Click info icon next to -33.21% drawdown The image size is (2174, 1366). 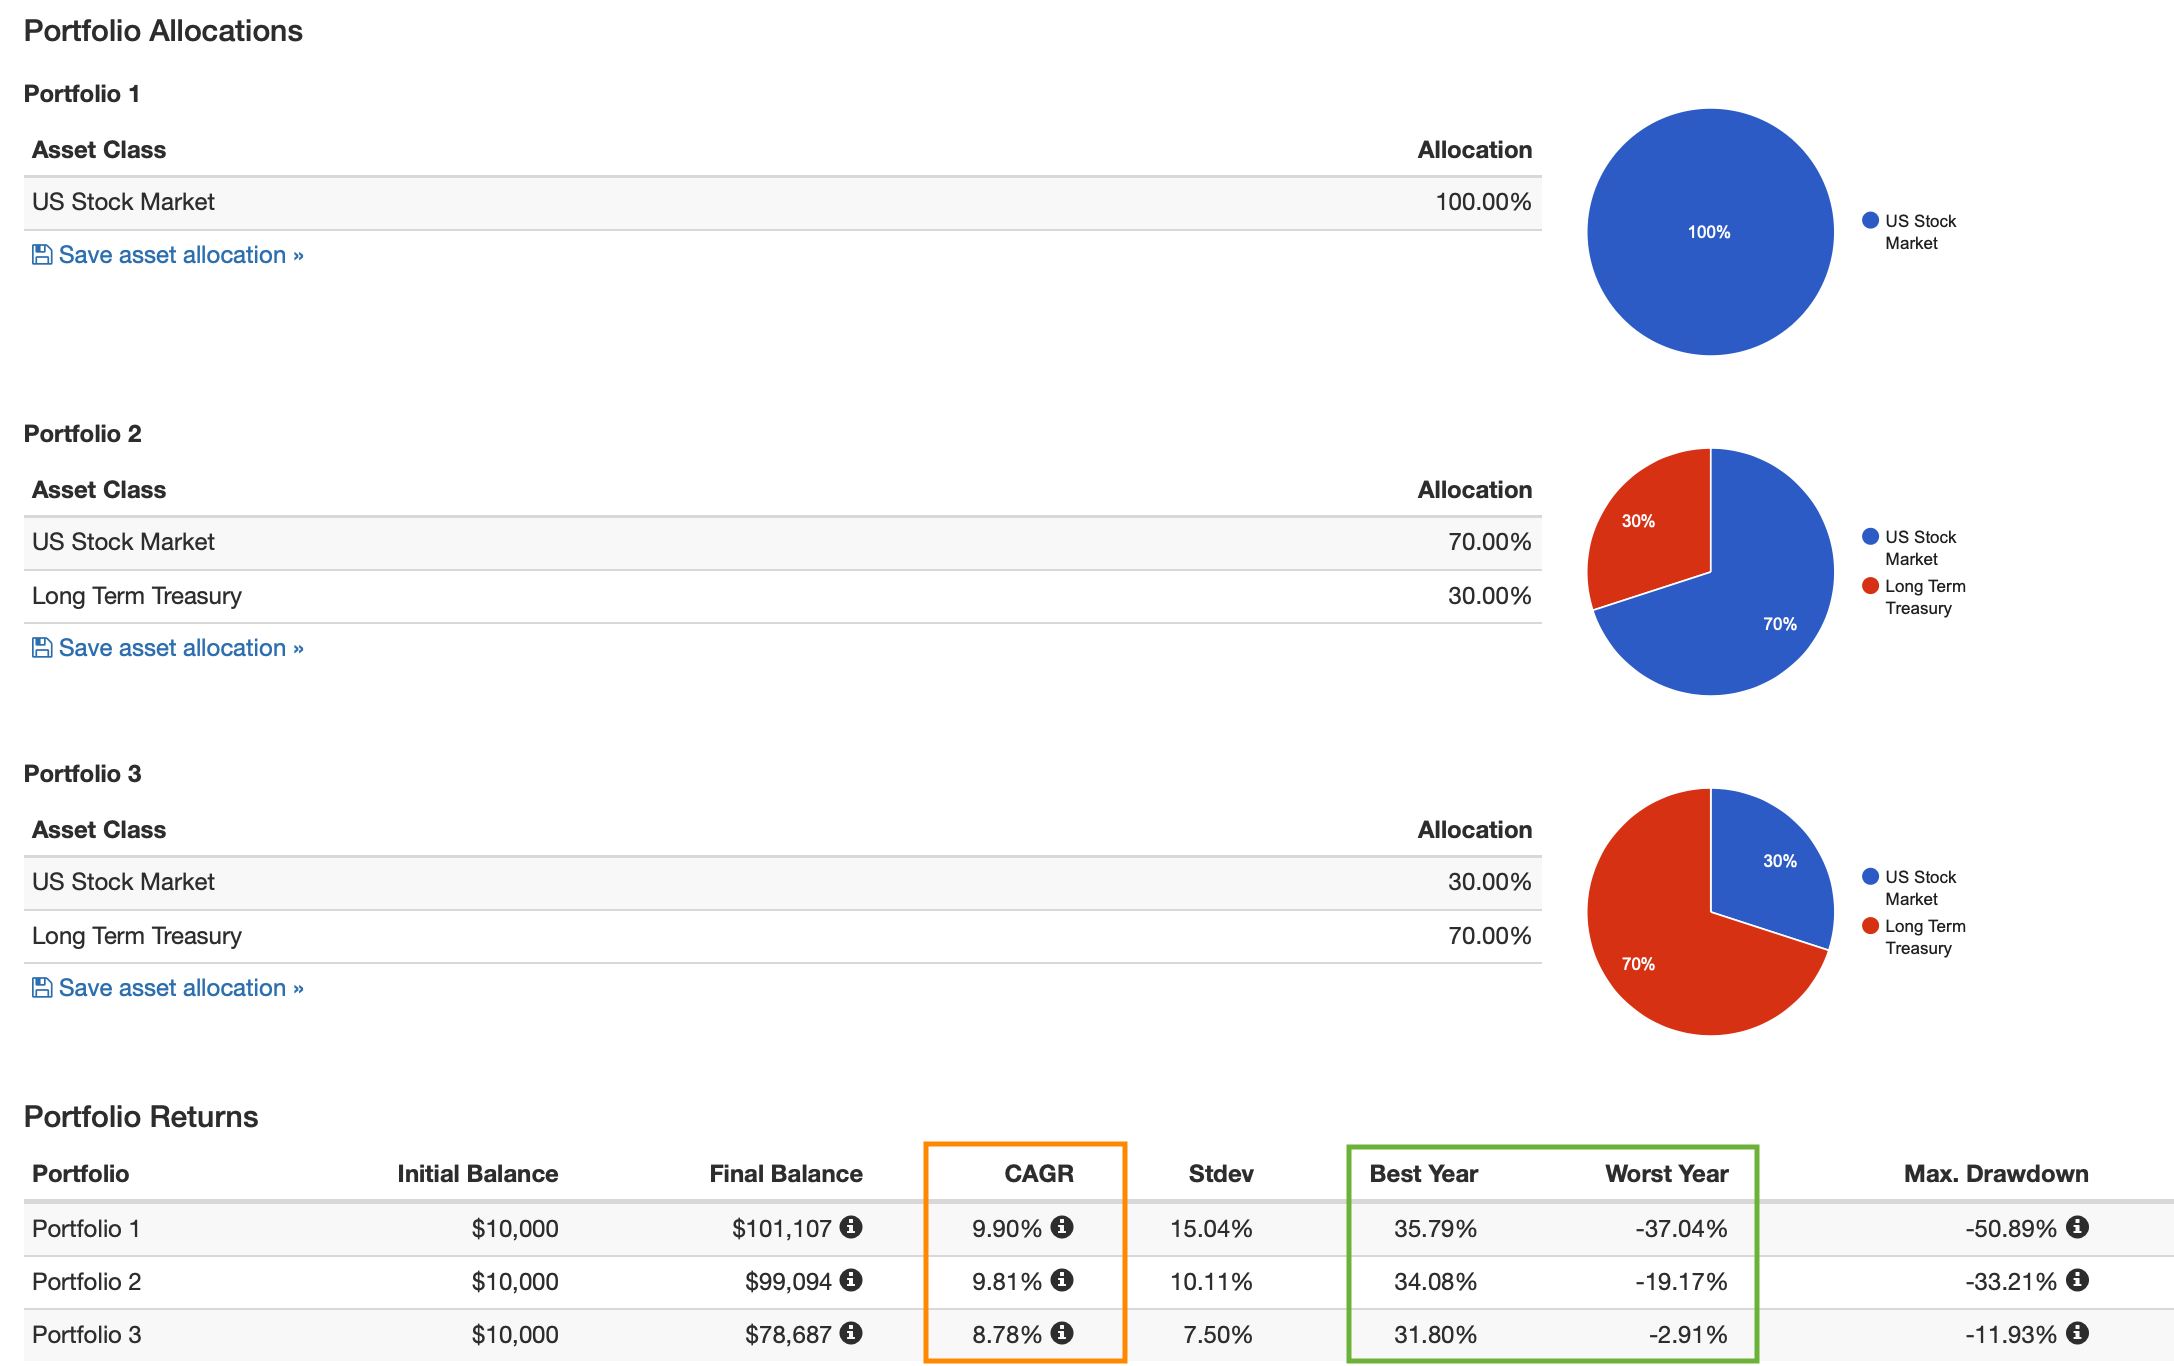2077,1280
